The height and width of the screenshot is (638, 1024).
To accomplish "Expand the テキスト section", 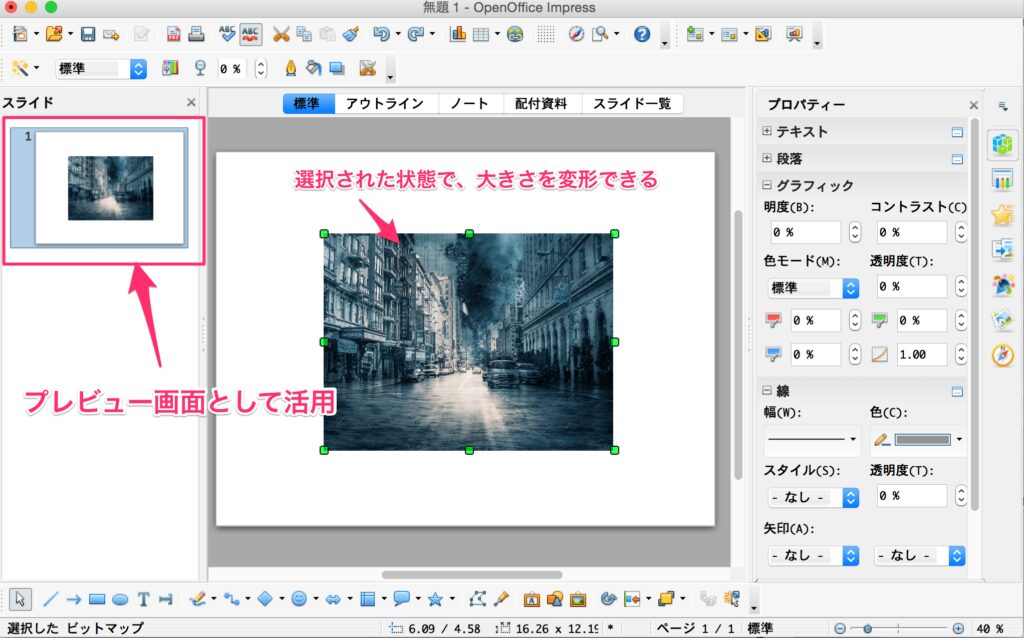I will coord(767,131).
